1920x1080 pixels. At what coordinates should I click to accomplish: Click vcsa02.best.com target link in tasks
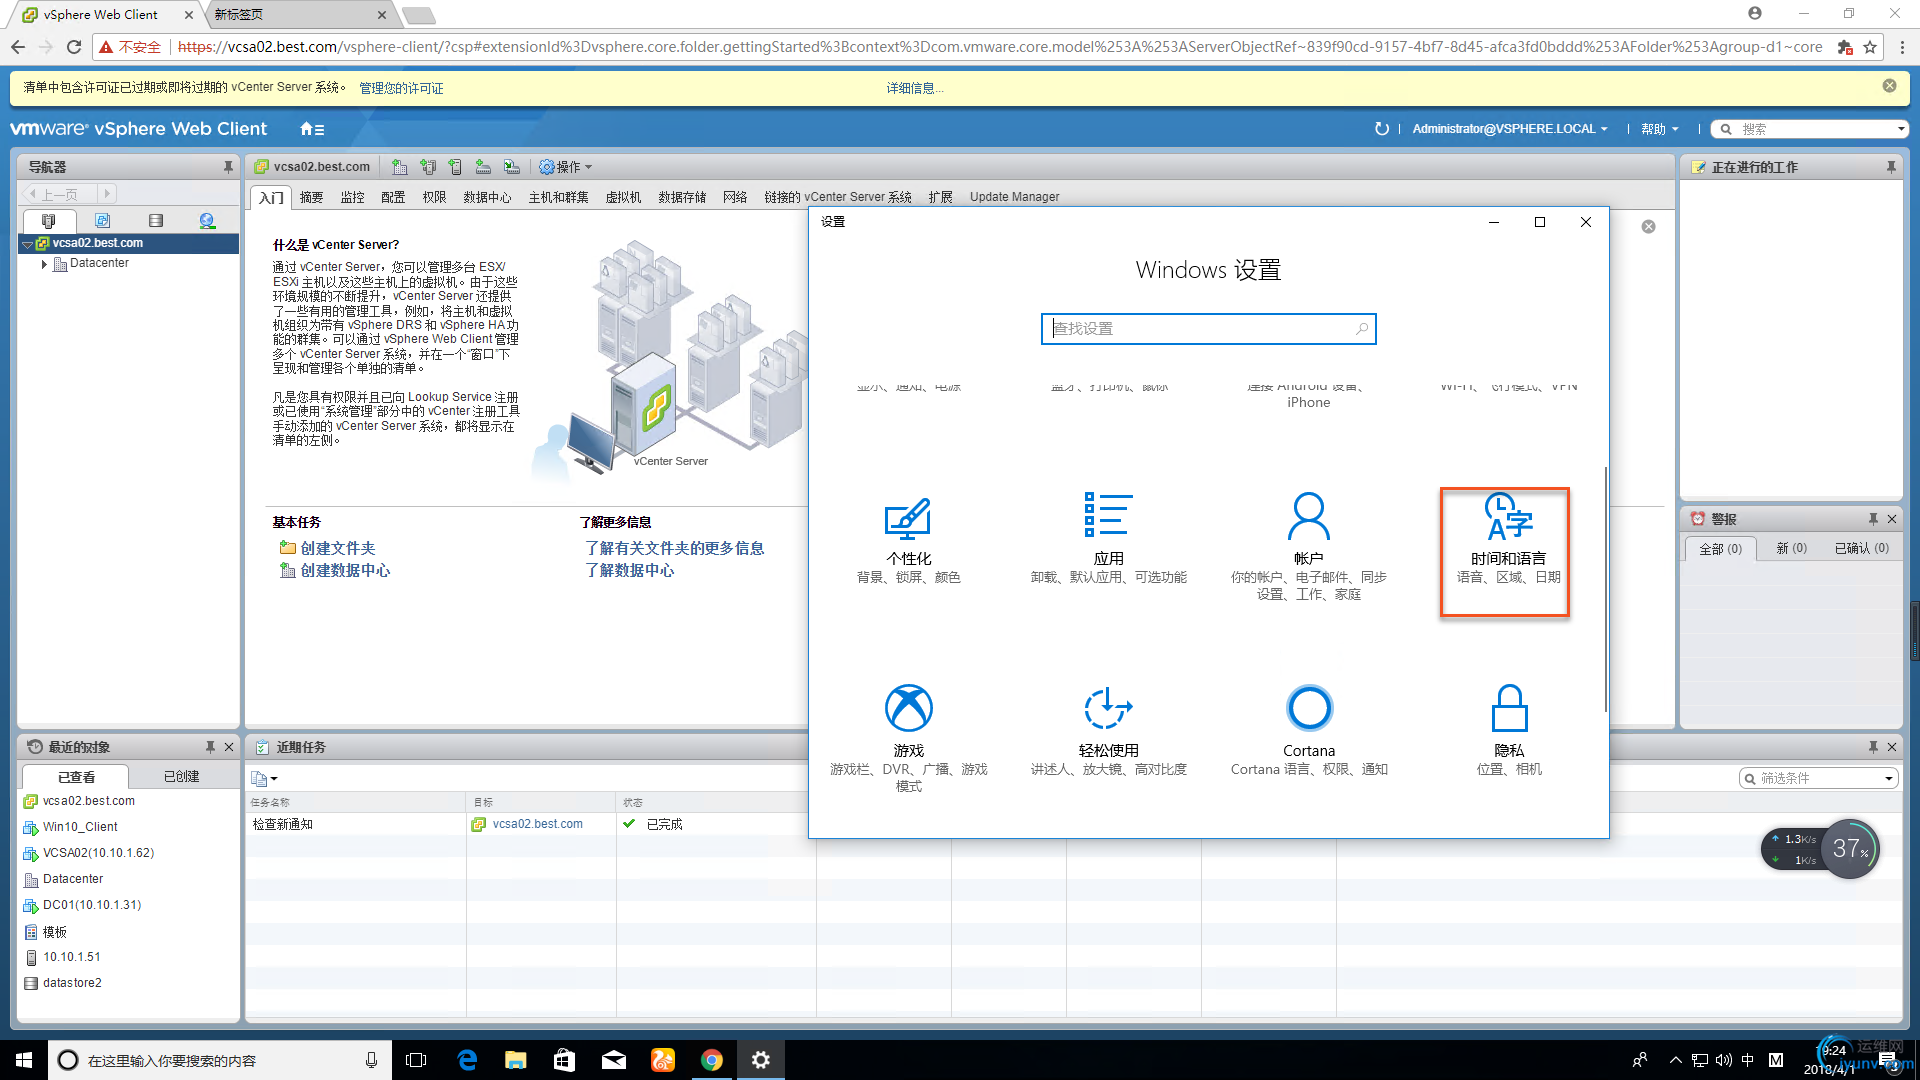[x=537, y=824]
